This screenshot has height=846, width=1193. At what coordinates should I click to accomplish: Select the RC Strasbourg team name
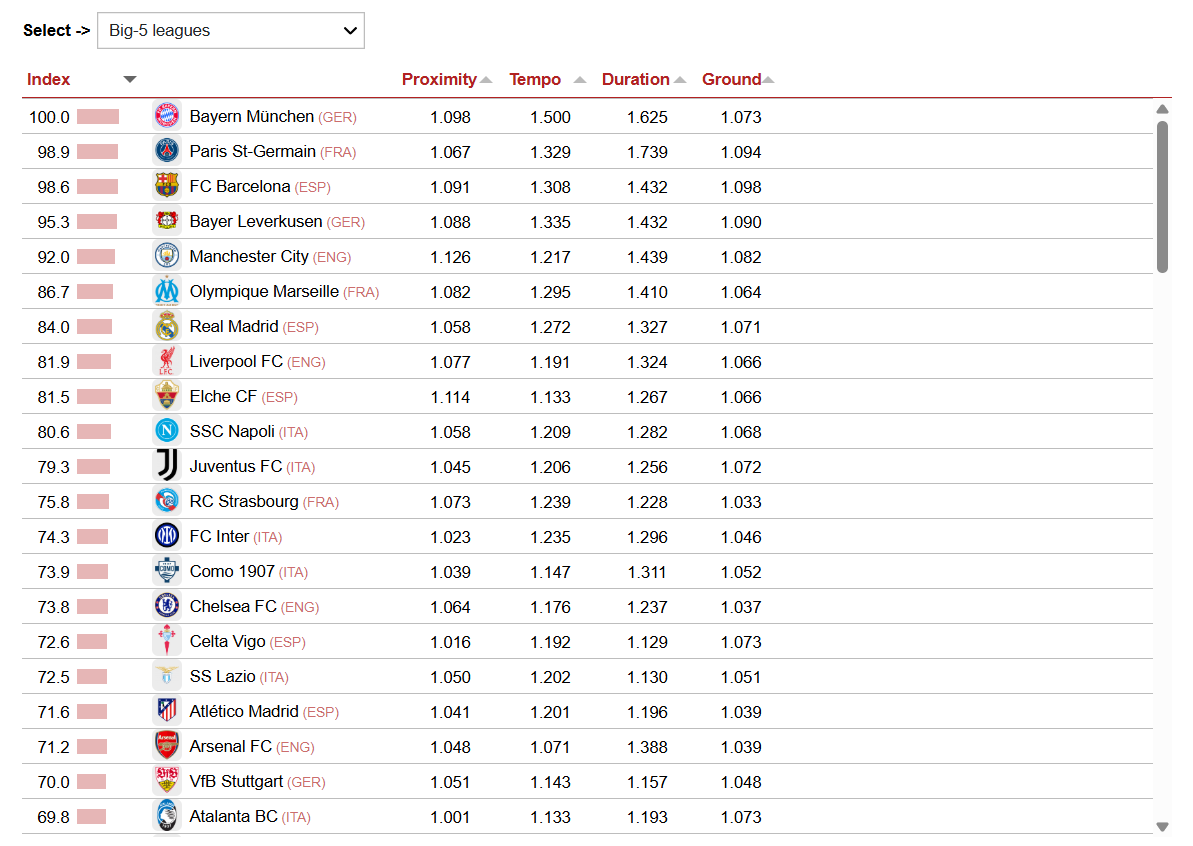coord(243,501)
